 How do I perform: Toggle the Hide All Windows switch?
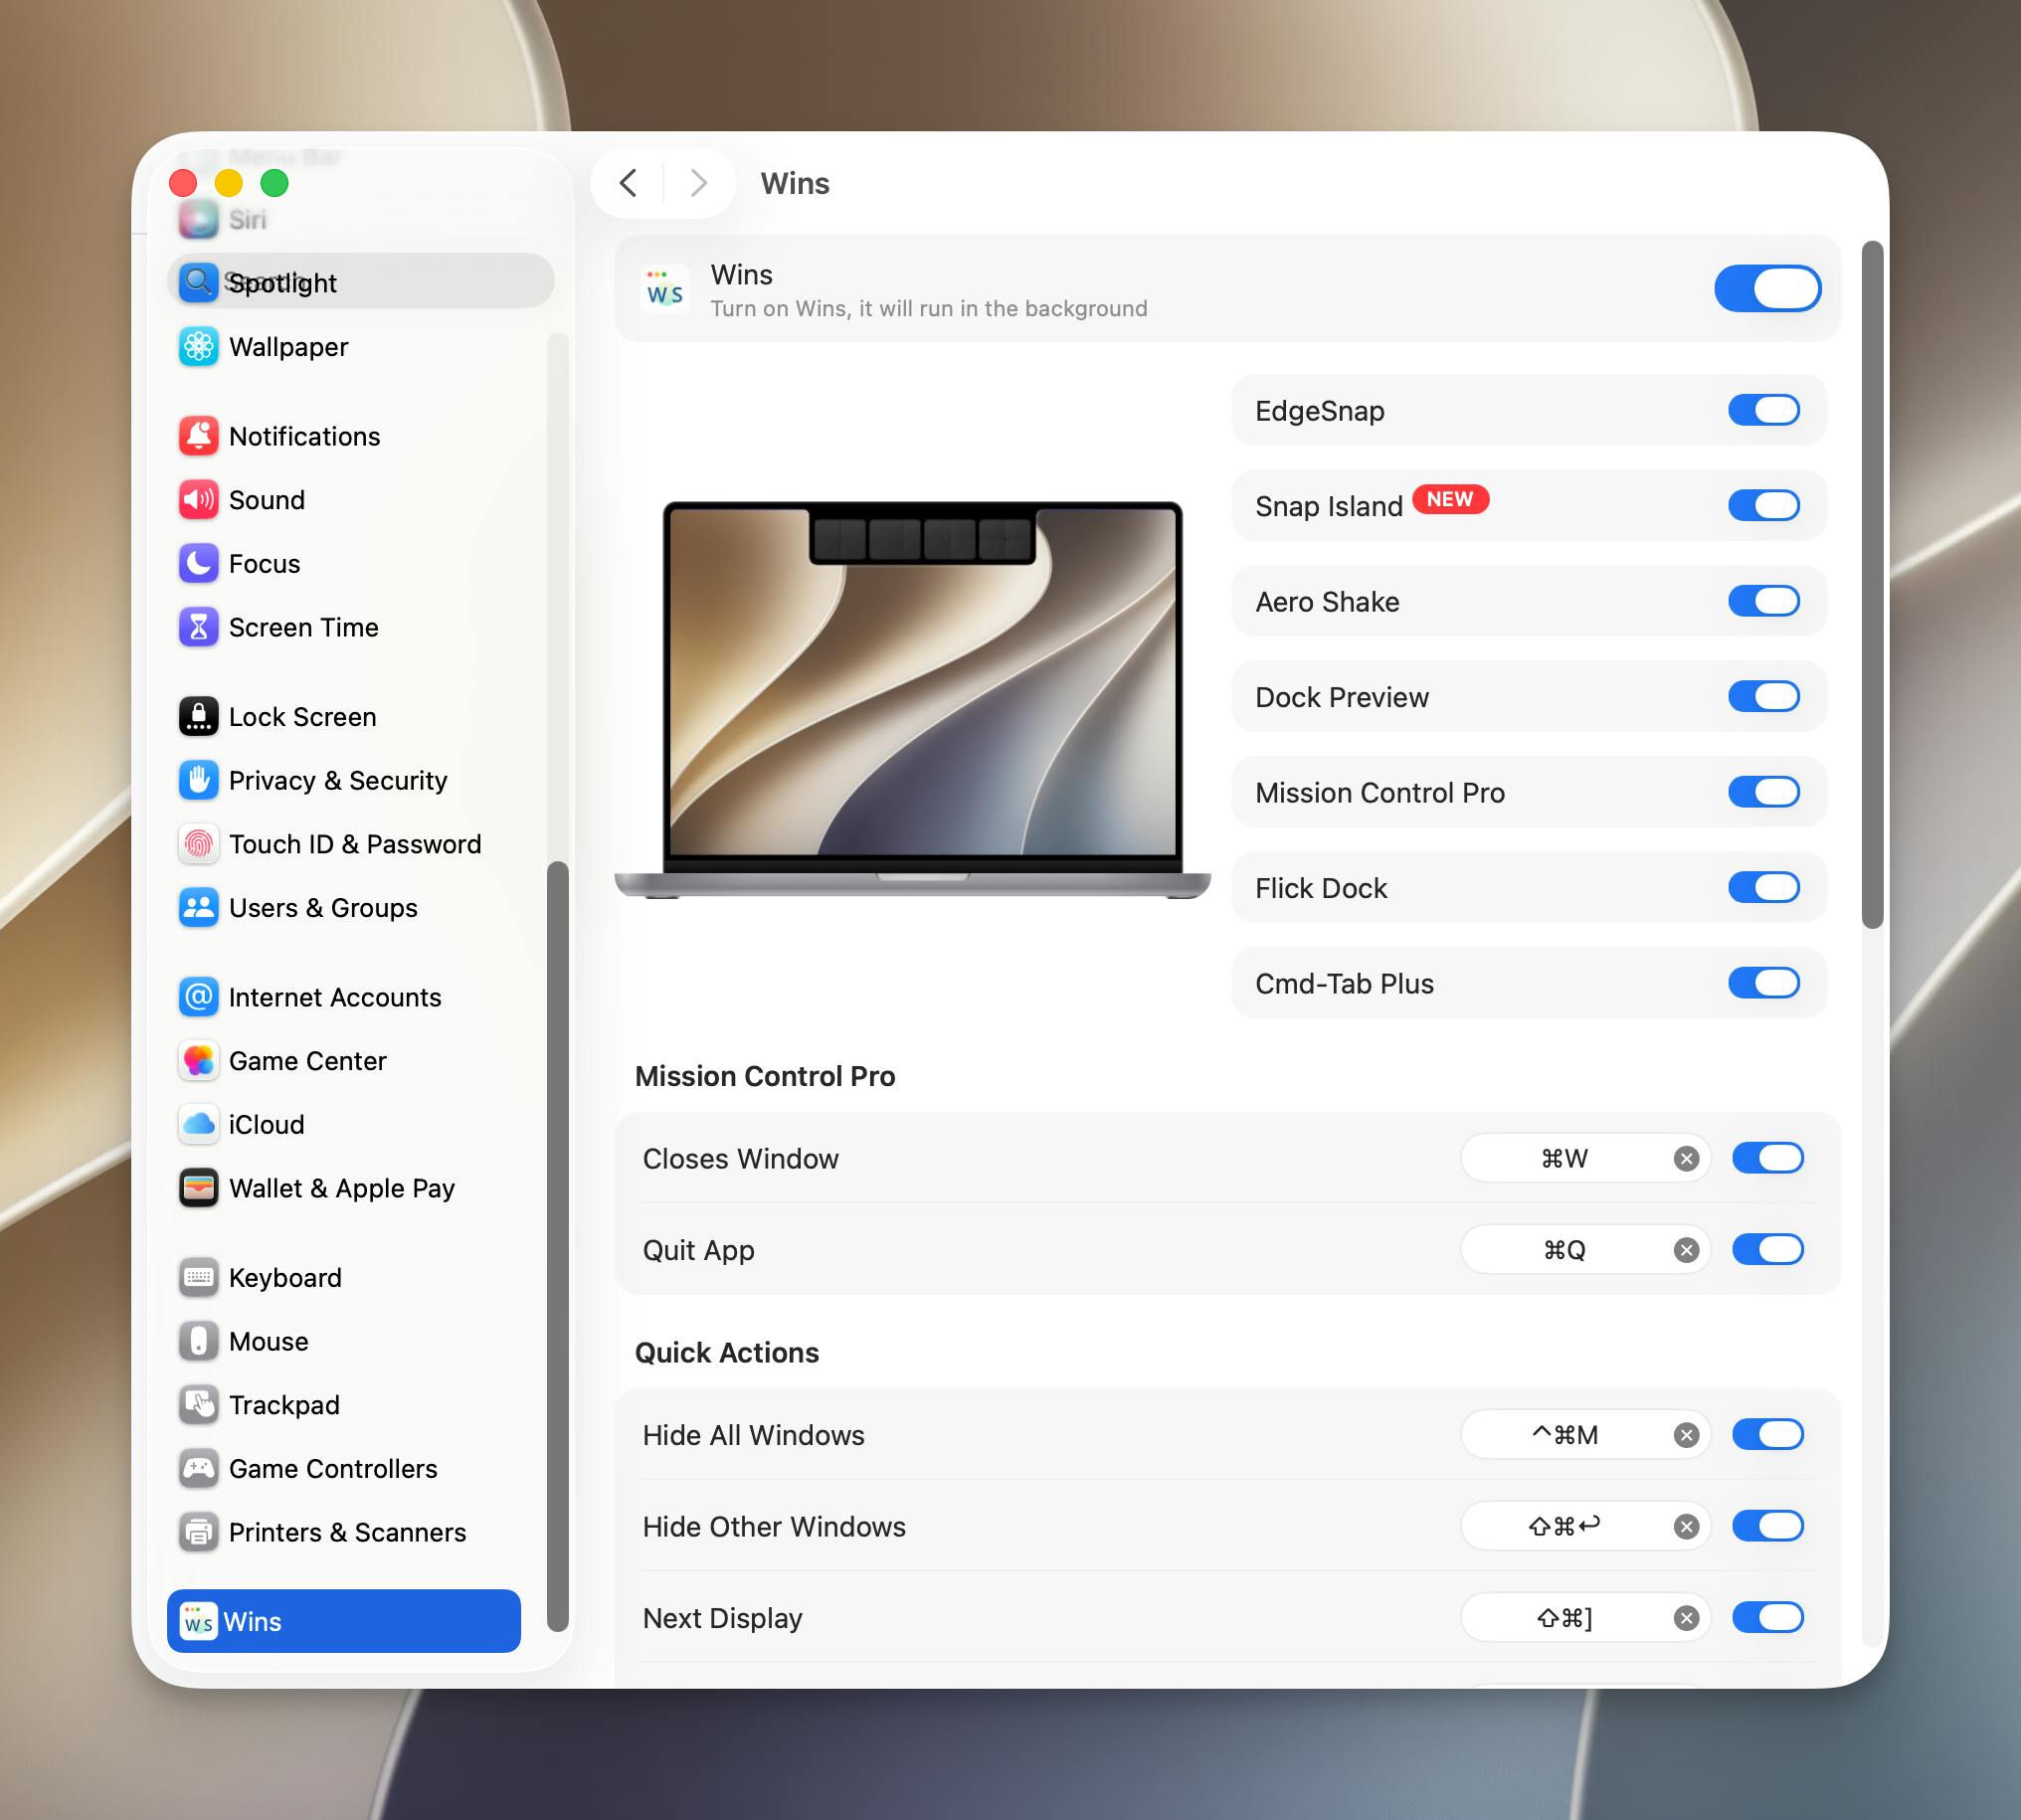[x=1768, y=1435]
